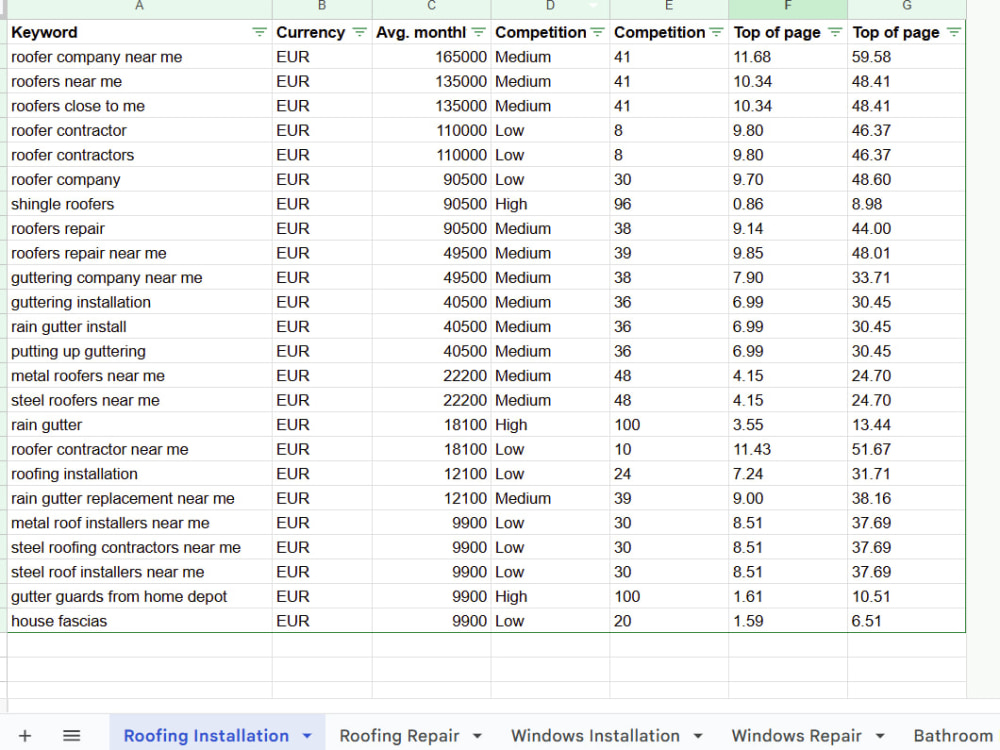Open the Avg. monthly column filter icon
Viewport: 1000px width, 750px height.
[479, 33]
